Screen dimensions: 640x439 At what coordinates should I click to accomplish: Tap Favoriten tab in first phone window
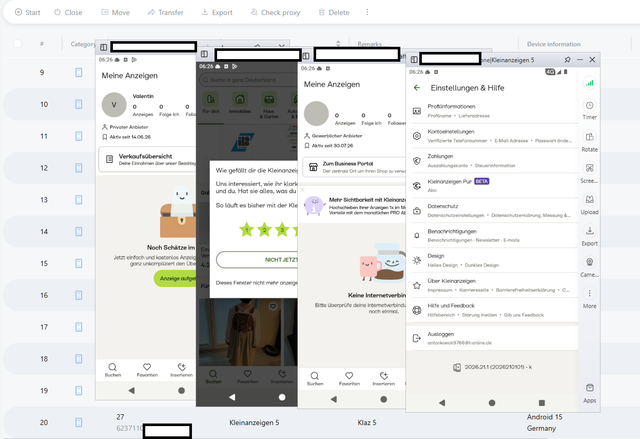[x=147, y=370]
